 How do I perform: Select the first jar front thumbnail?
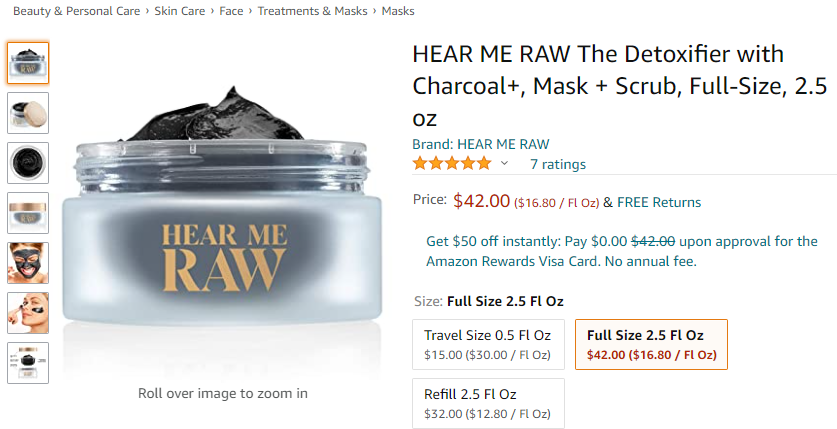(x=28, y=63)
